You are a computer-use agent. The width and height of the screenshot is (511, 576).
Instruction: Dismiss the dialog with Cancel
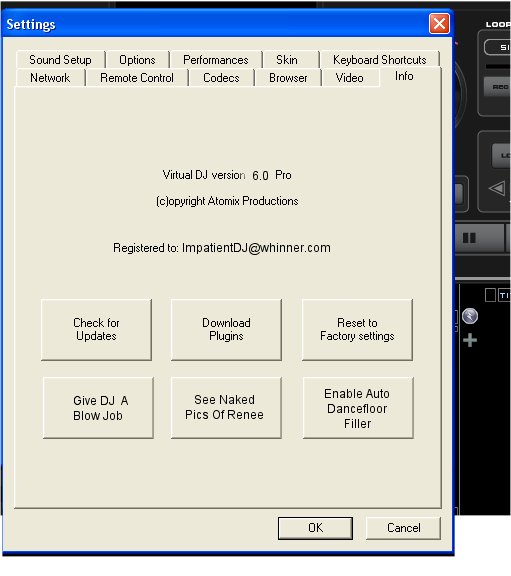(403, 528)
